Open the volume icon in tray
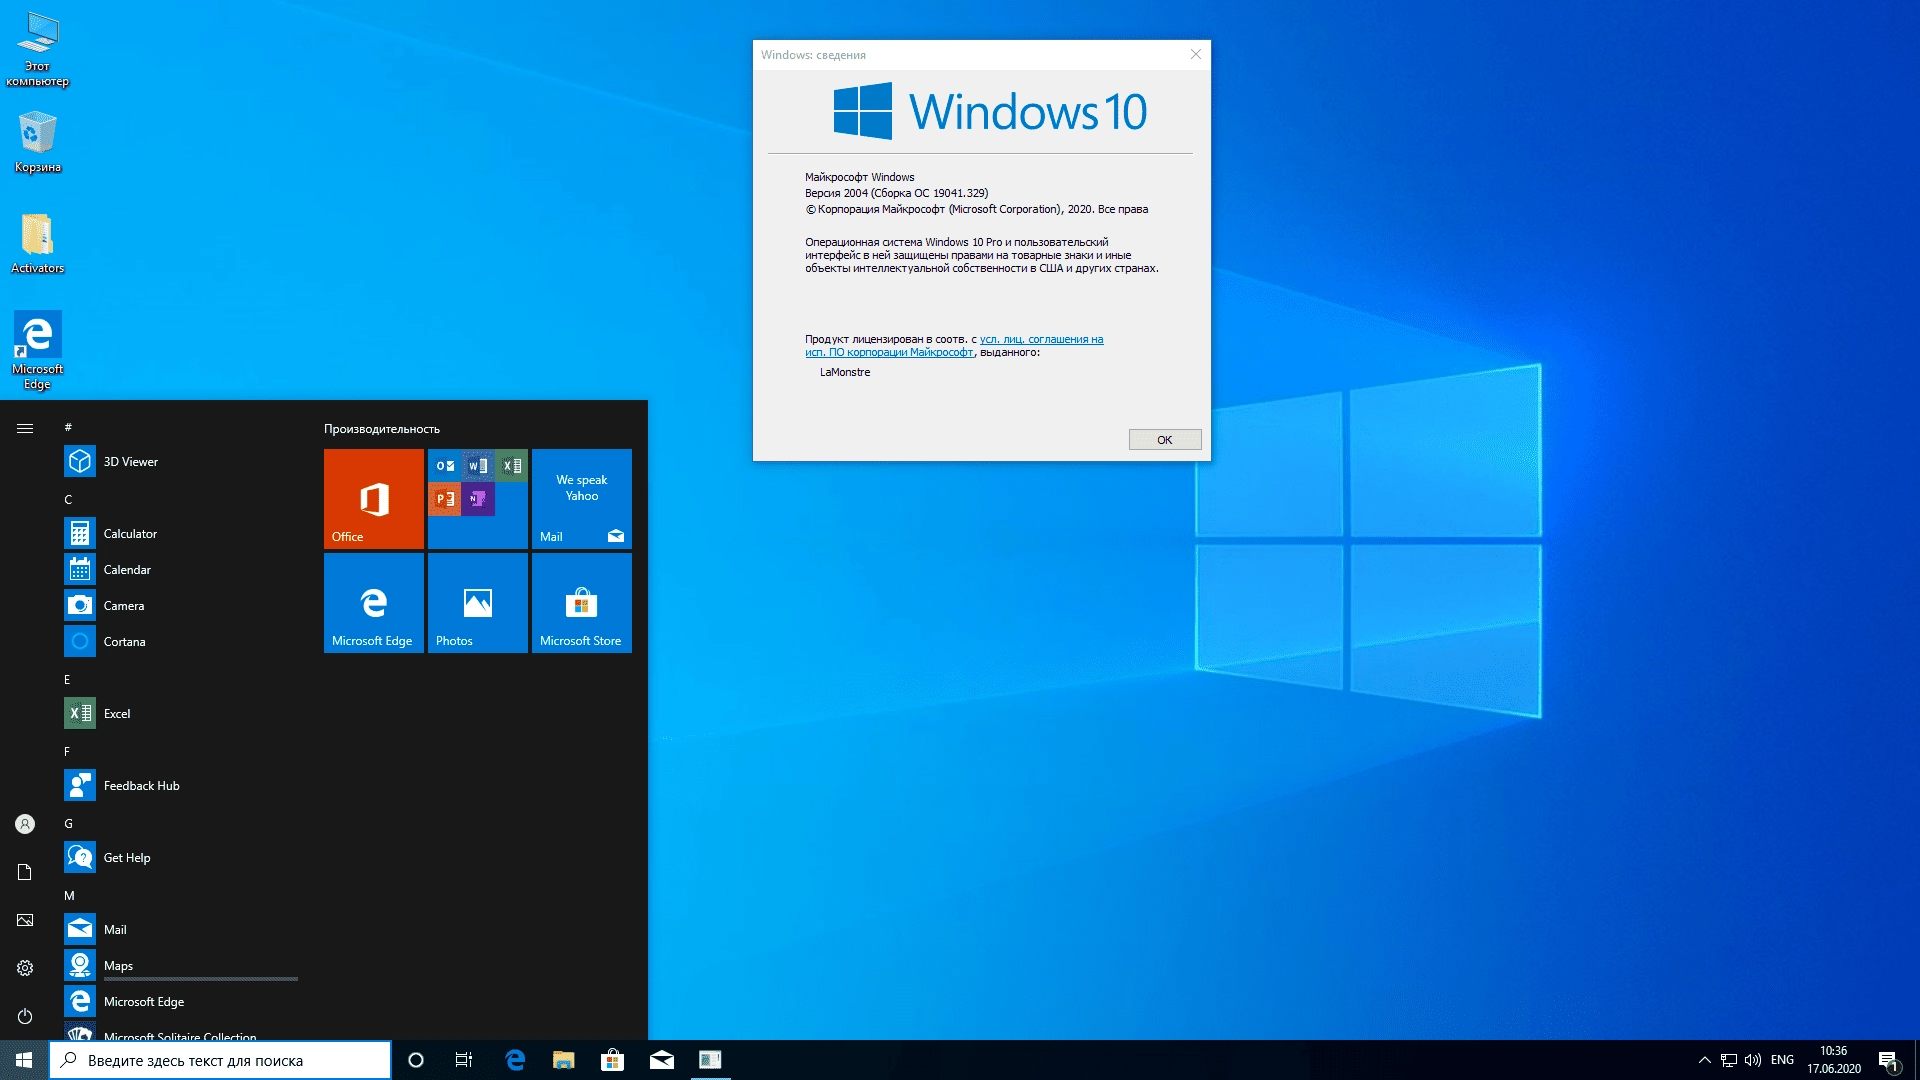 point(1753,1060)
